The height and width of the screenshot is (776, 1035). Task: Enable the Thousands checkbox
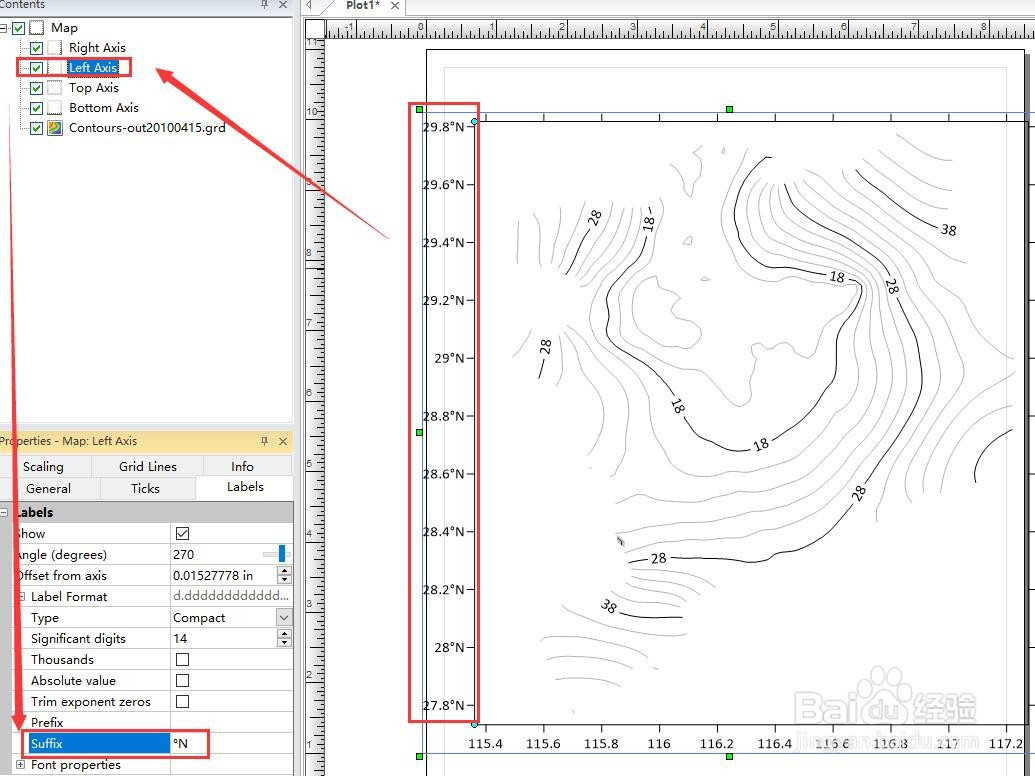[183, 659]
